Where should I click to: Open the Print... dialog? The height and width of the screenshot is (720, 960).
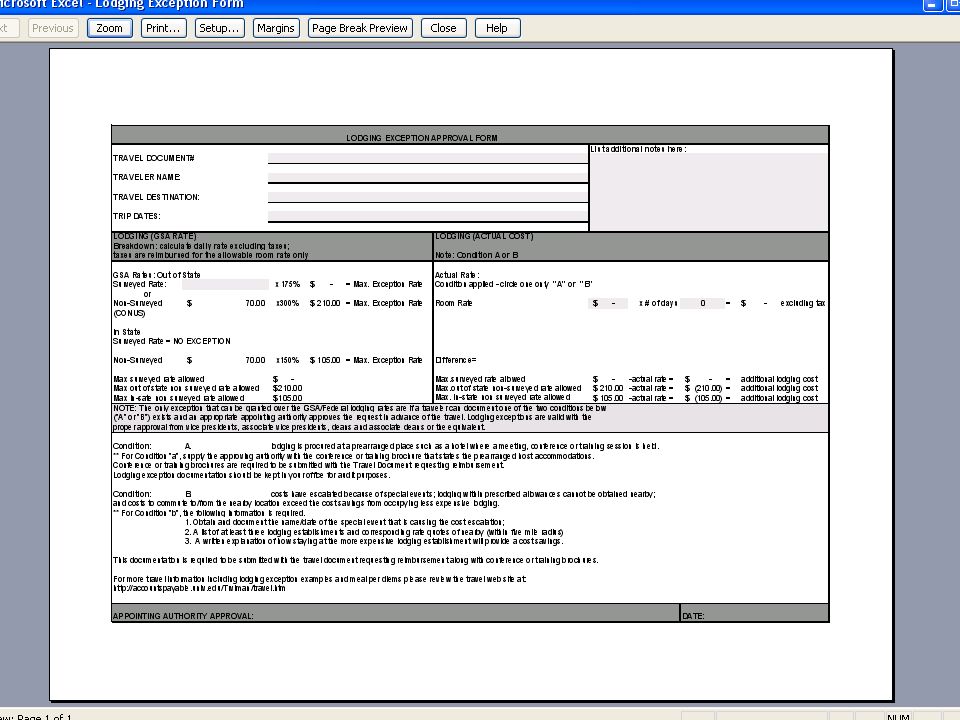click(x=163, y=28)
